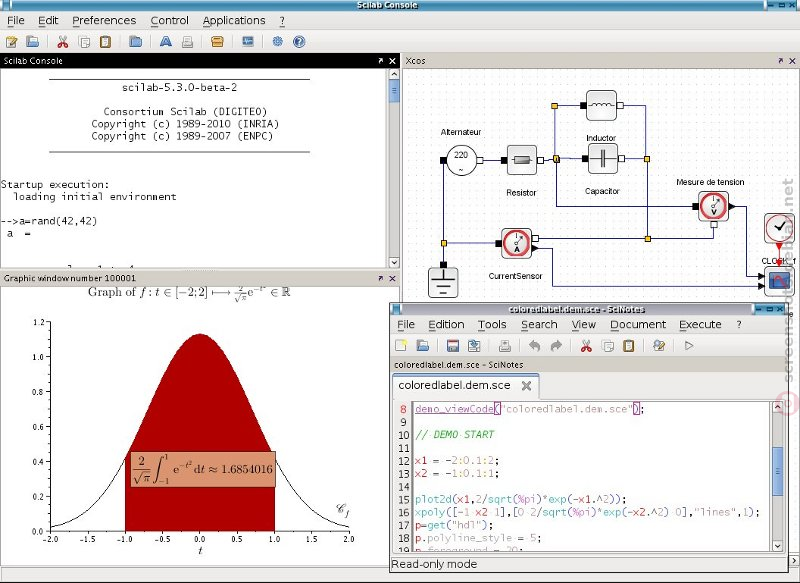Launch Xcos from the console toolbar
The width and height of the screenshot is (800, 583).
248,41
